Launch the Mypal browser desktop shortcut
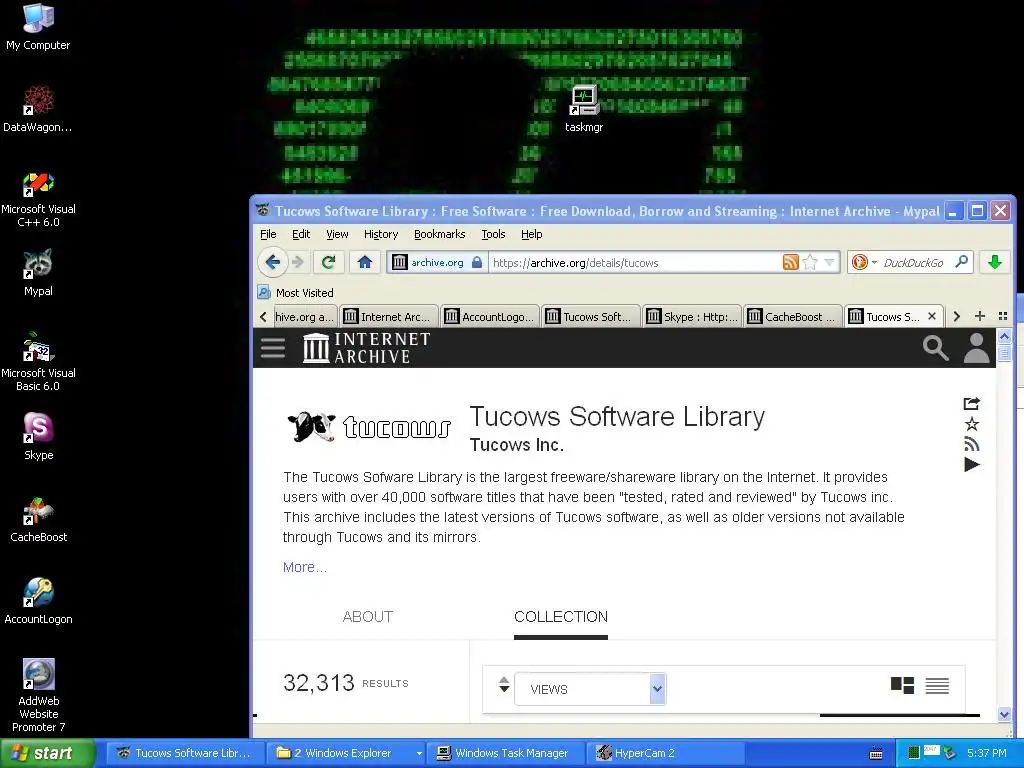Screen dimensions: 1024x768 (x=38, y=273)
